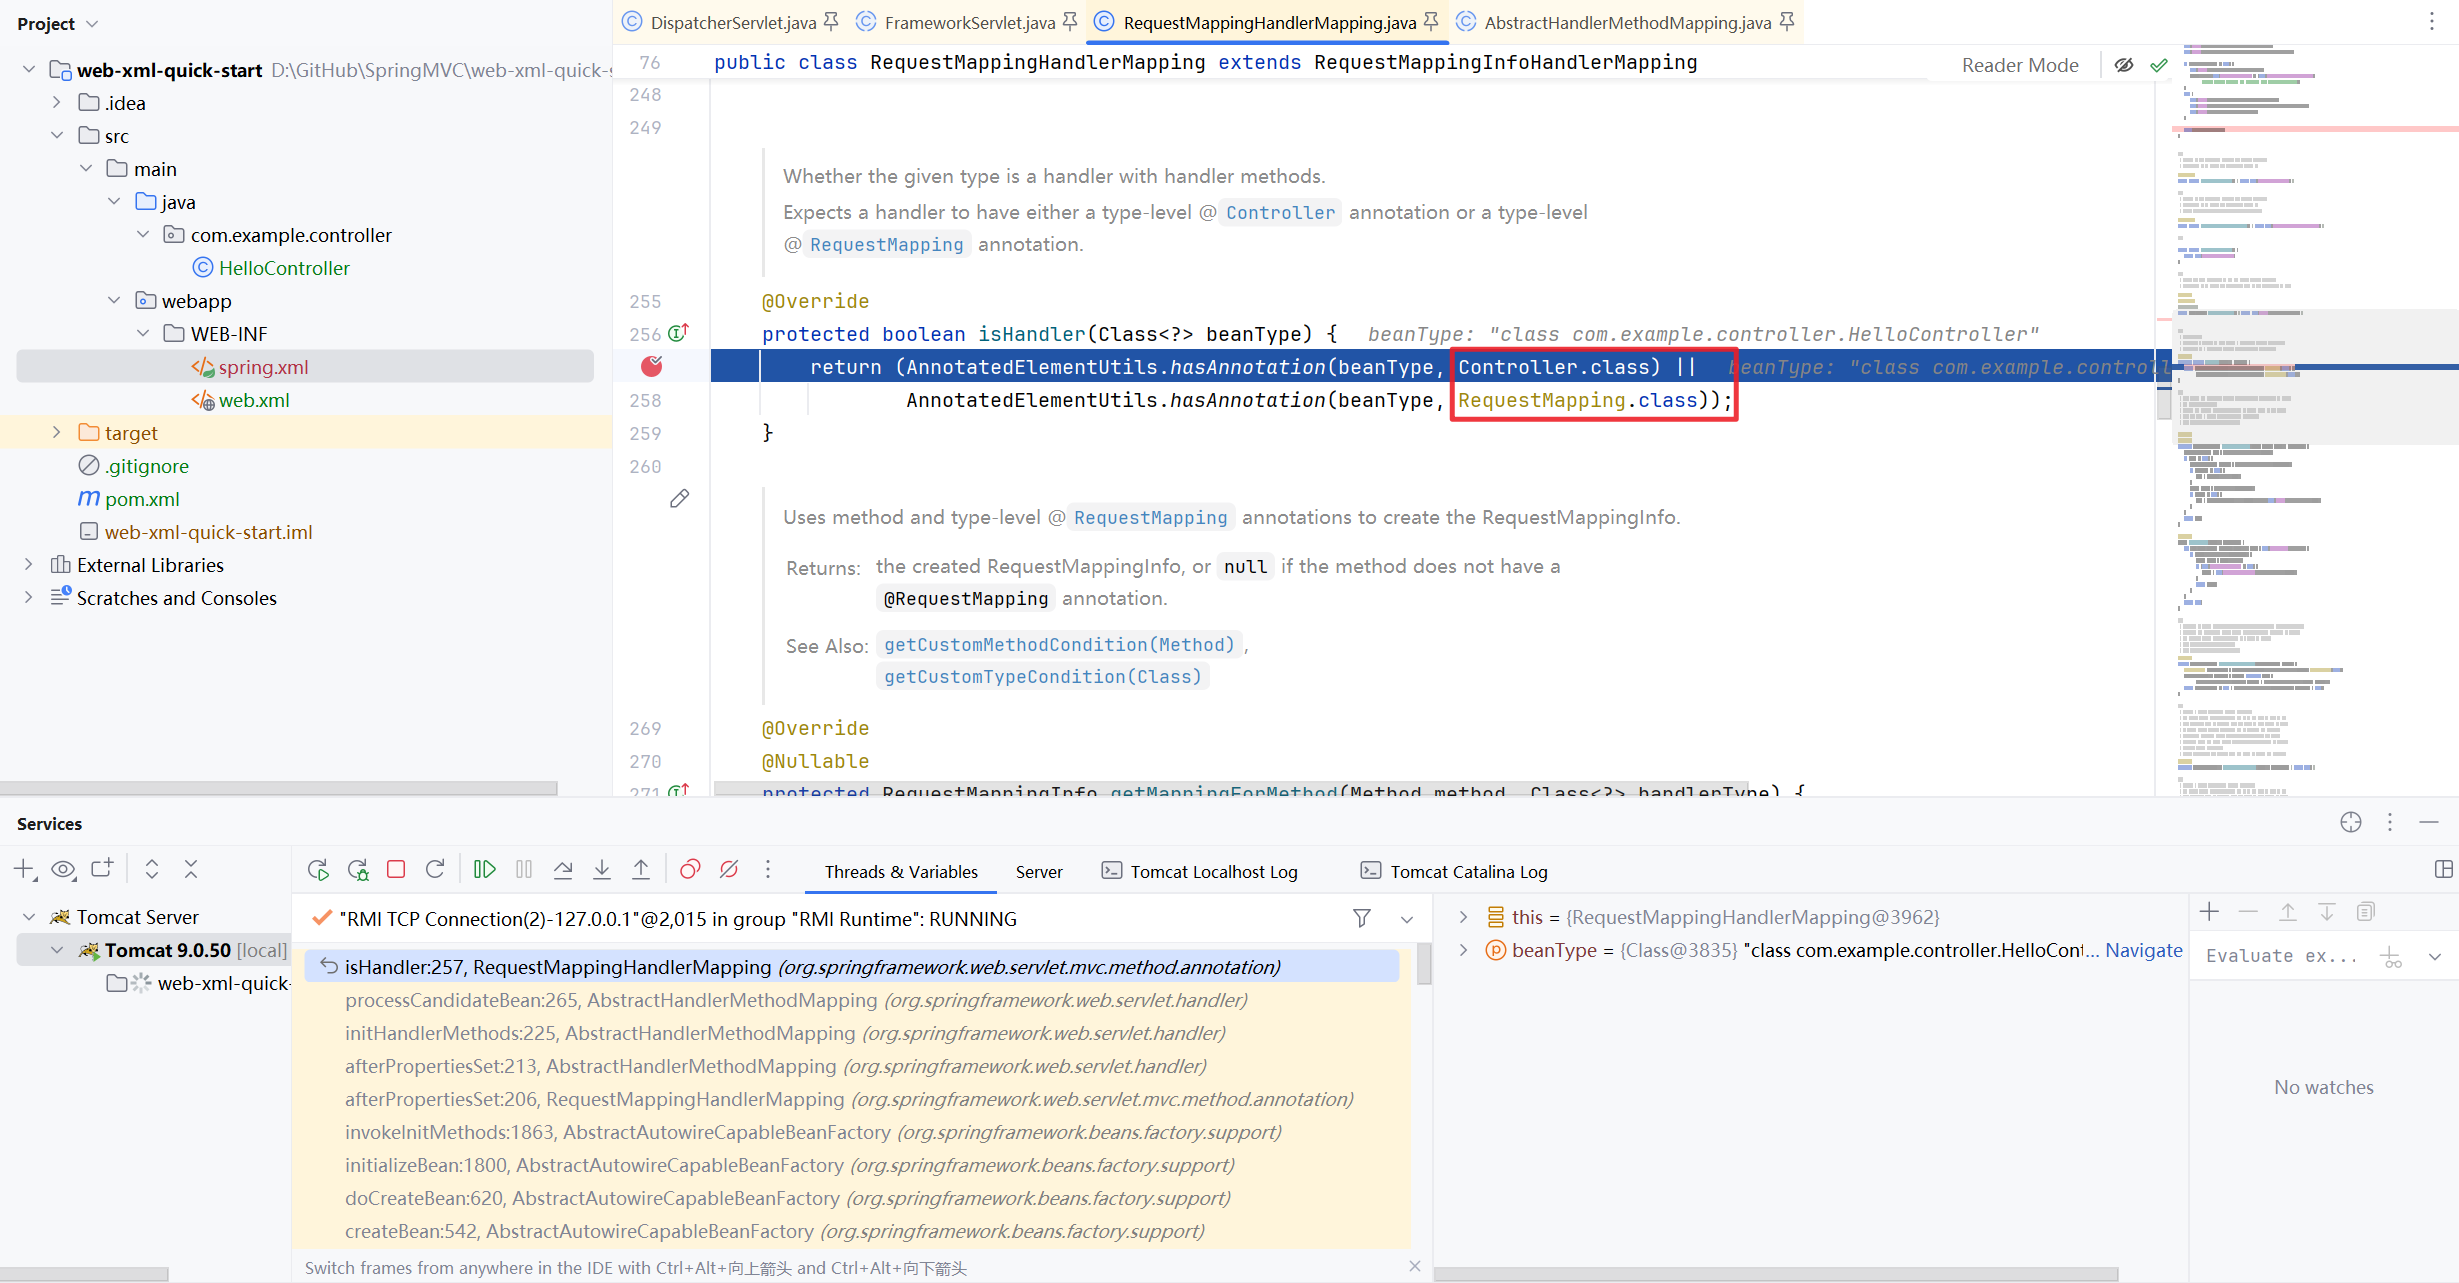Click the Reader Mode button
The width and height of the screenshot is (2459, 1283).
[2019, 65]
